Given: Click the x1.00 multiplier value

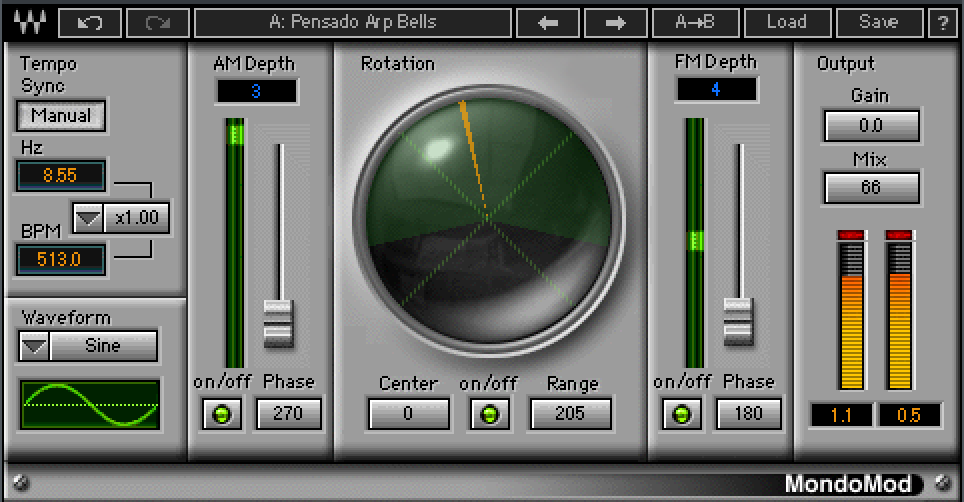Looking at the screenshot, I should [x=136, y=218].
